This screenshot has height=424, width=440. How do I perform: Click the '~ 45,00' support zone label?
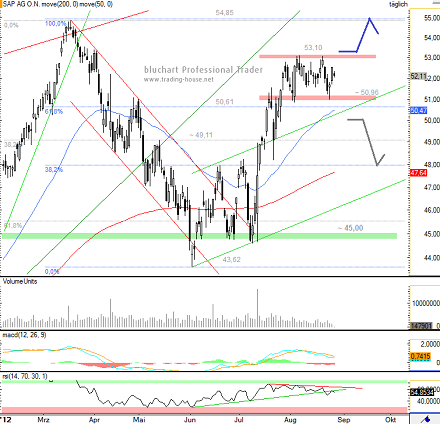[x=350, y=228]
